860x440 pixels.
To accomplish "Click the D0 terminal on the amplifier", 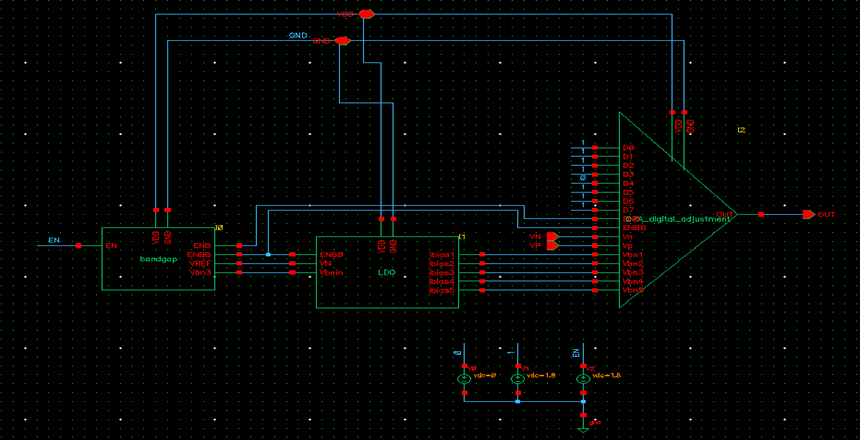I will 594,148.
